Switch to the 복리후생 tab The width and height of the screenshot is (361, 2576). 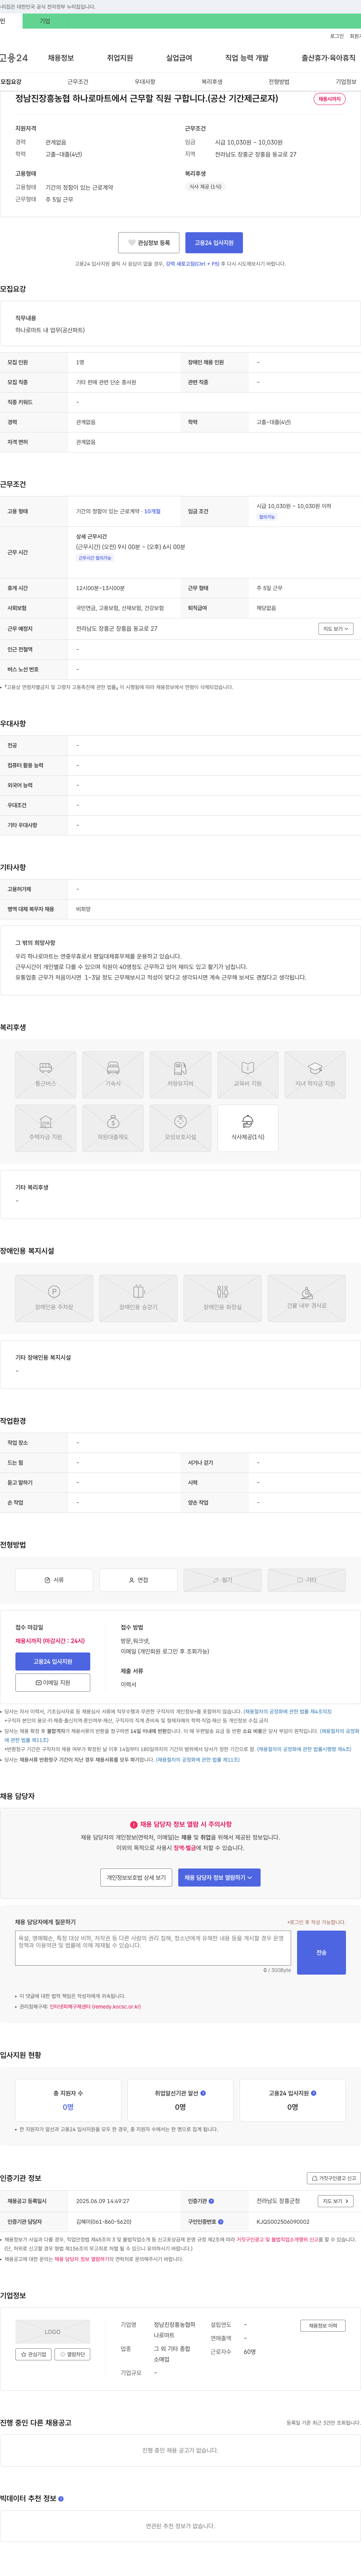point(212,82)
